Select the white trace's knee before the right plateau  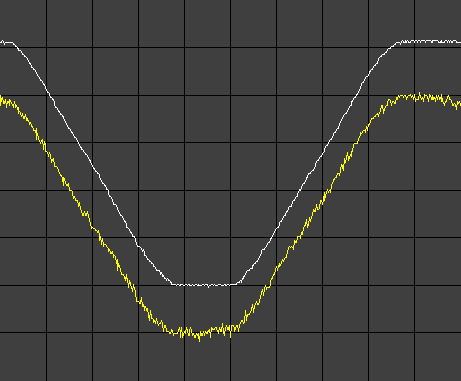click(x=395, y=43)
